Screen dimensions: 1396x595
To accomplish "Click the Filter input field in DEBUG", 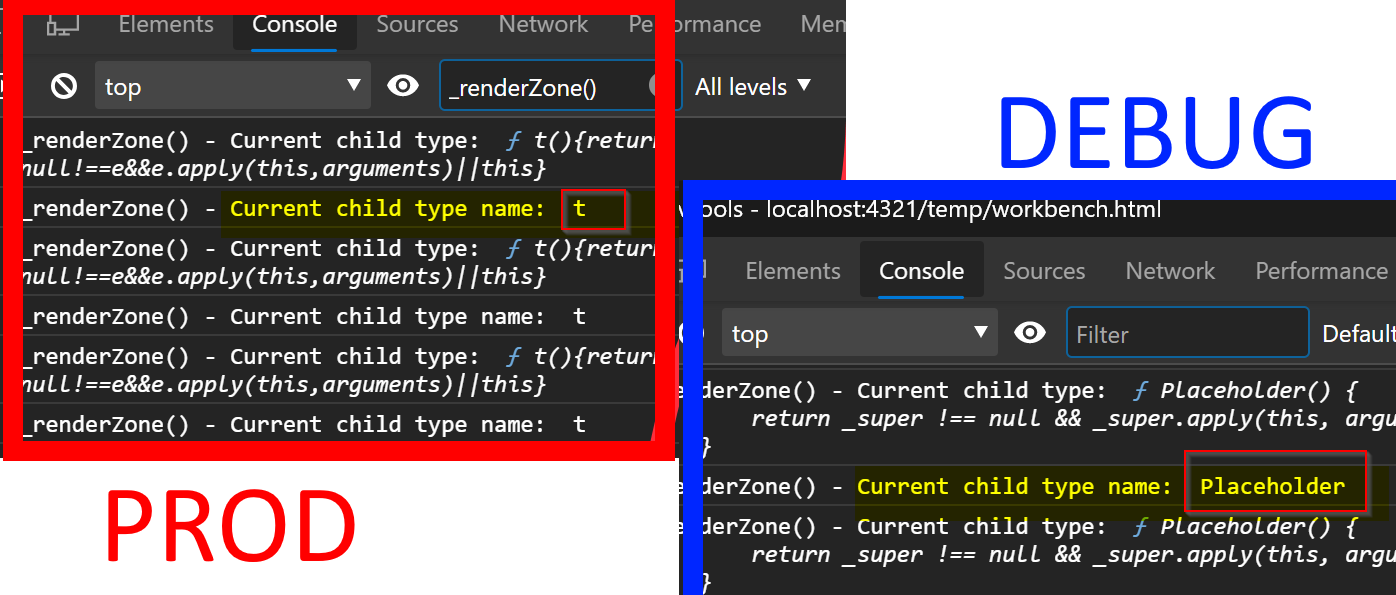I will 1187,333.
